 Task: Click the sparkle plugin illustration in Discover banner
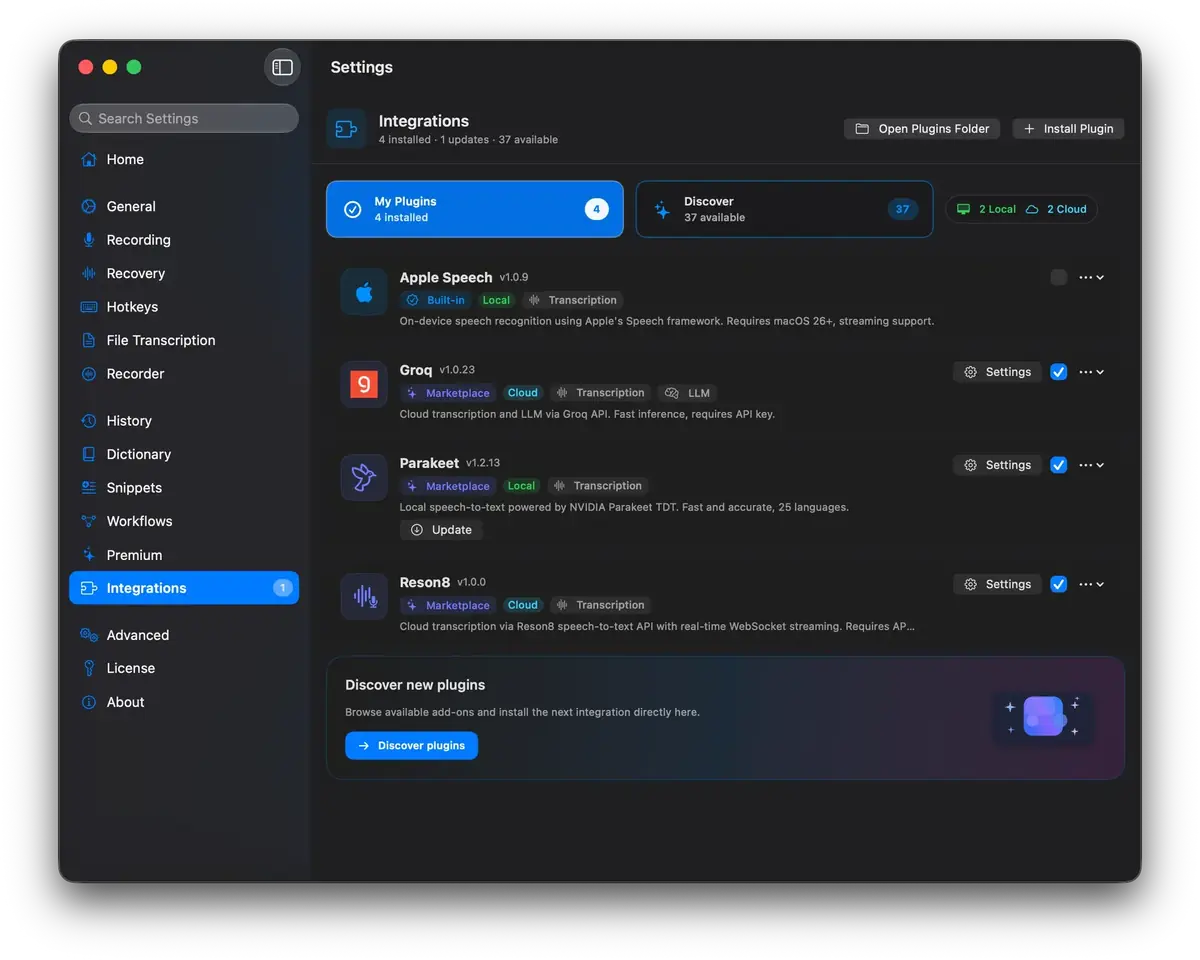pyautogui.click(x=1043, y=717)
